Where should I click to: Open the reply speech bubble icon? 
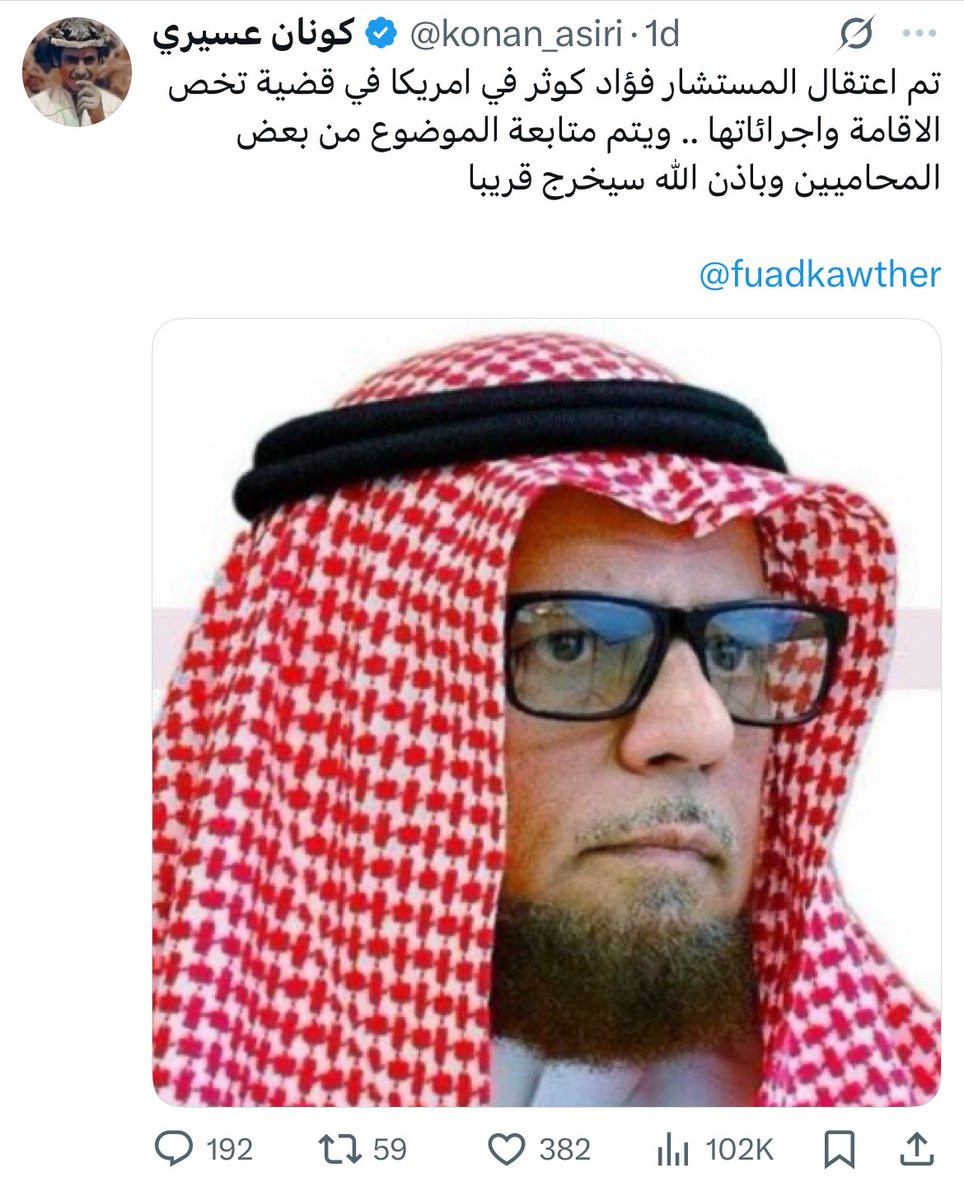(176, 1150)
